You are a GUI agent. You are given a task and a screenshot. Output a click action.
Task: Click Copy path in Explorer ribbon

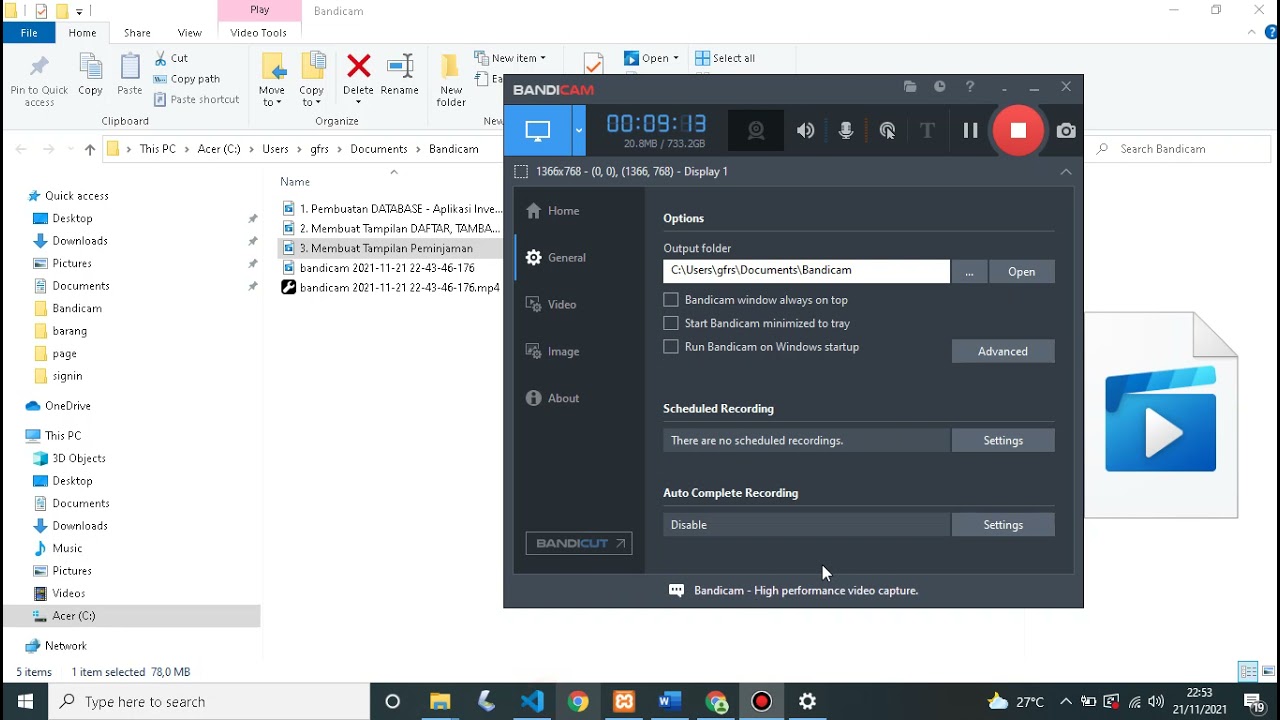pos(187,79)
